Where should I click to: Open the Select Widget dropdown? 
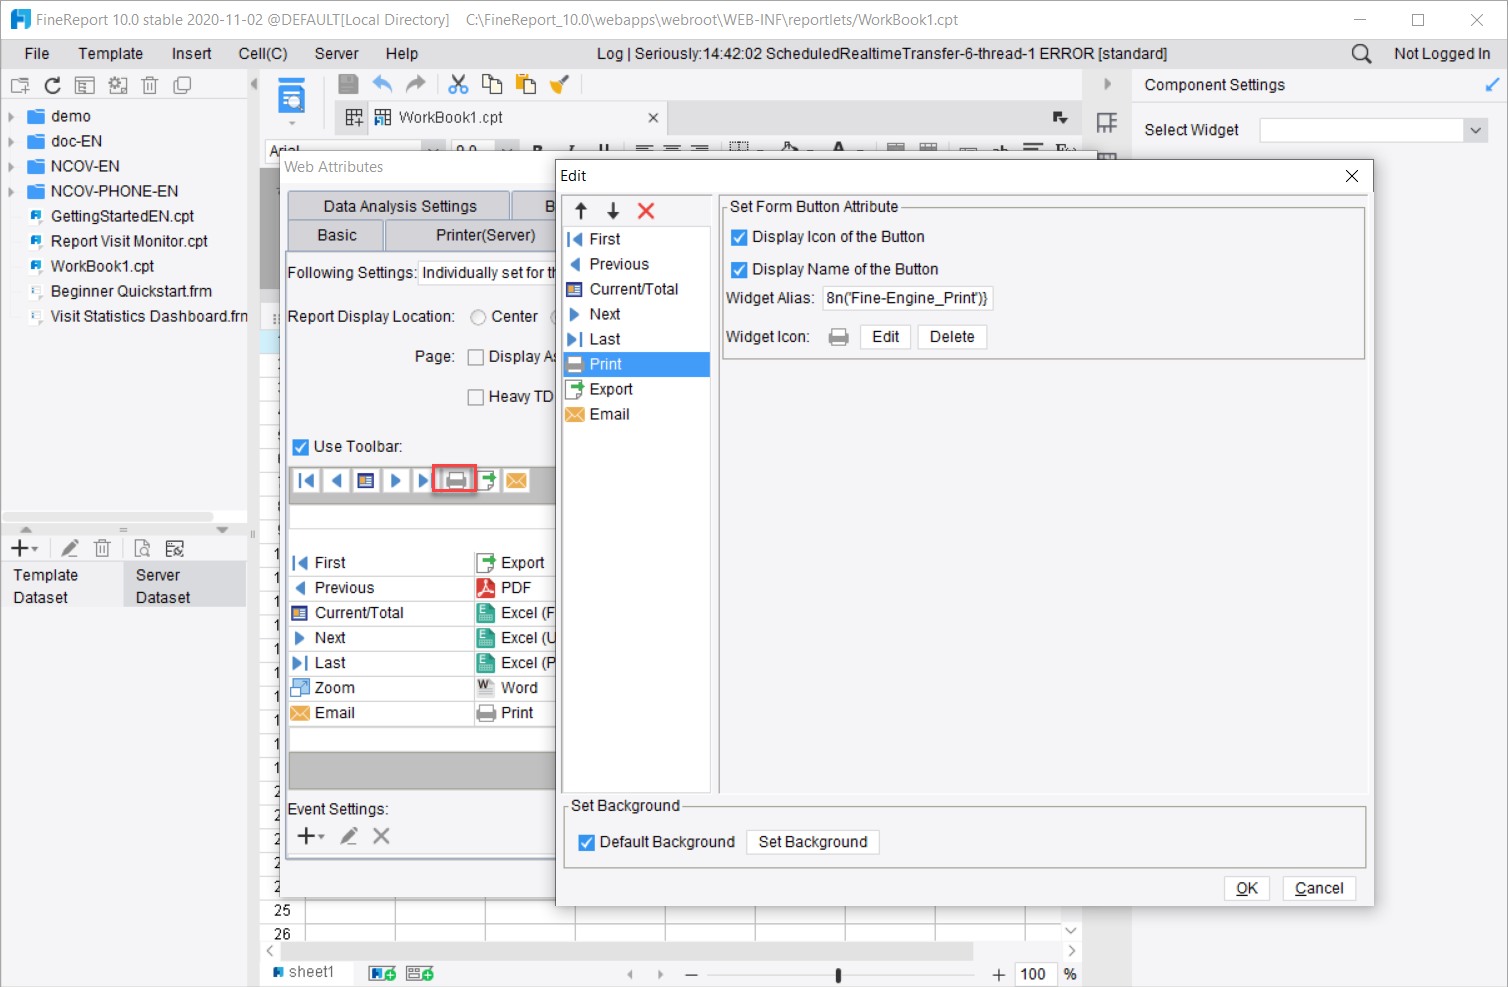pyautogui.click(x=1475, y=130)
